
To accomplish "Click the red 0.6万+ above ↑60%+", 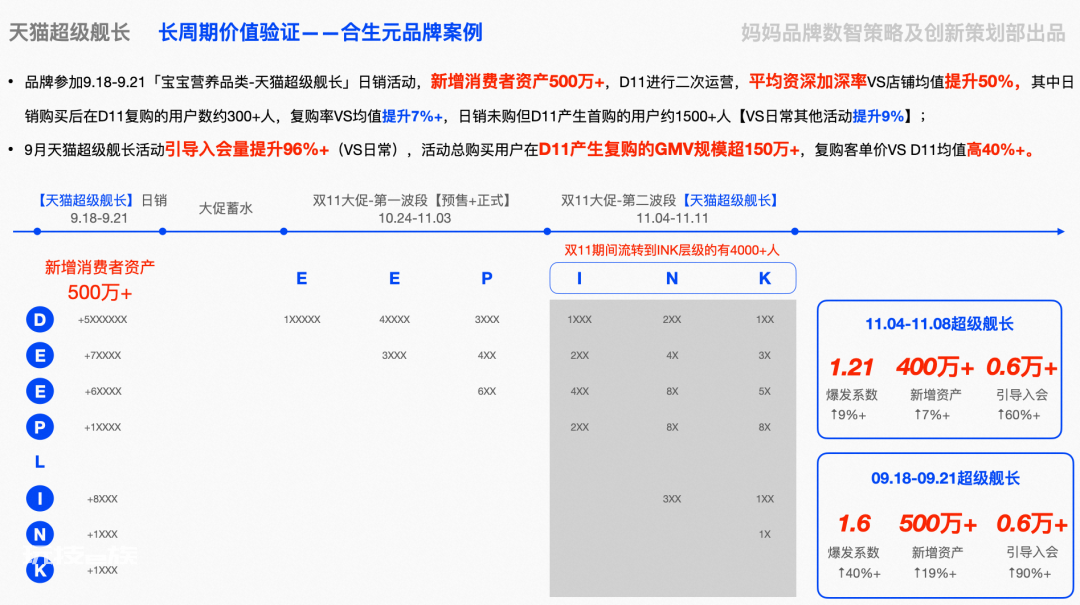I will [1021, 367].
